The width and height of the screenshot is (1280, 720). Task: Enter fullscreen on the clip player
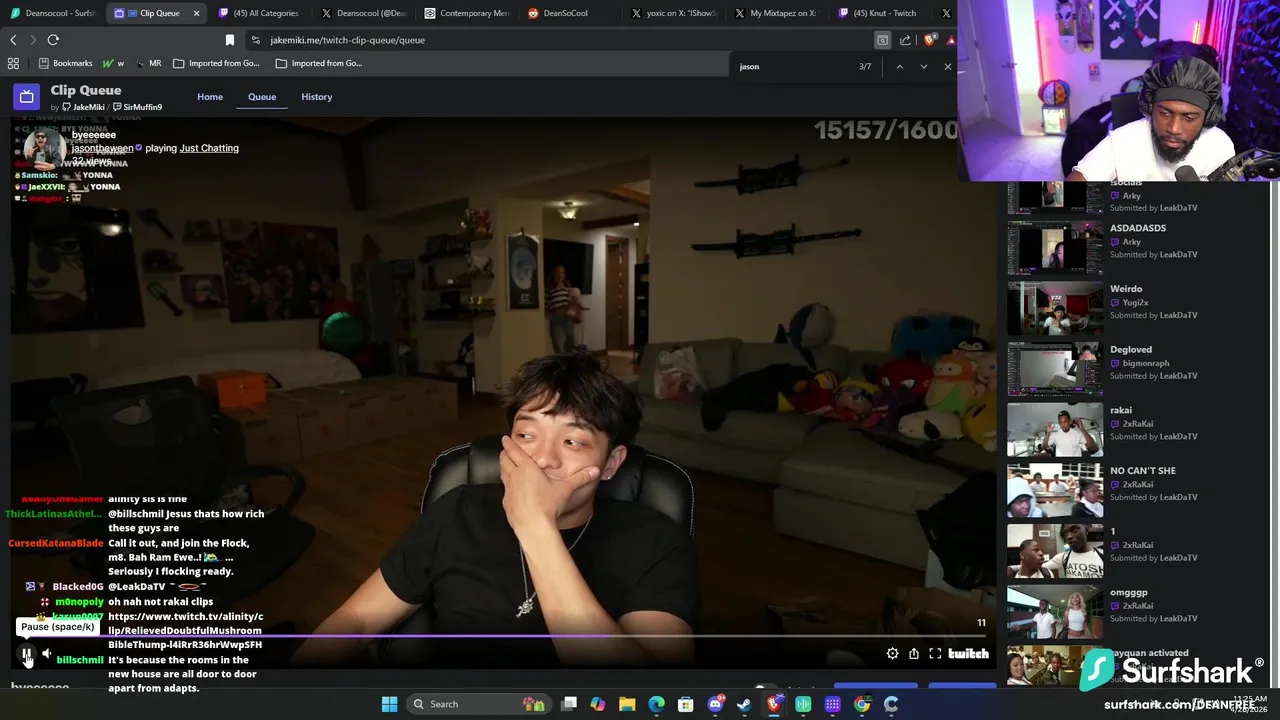coord(935,654)
